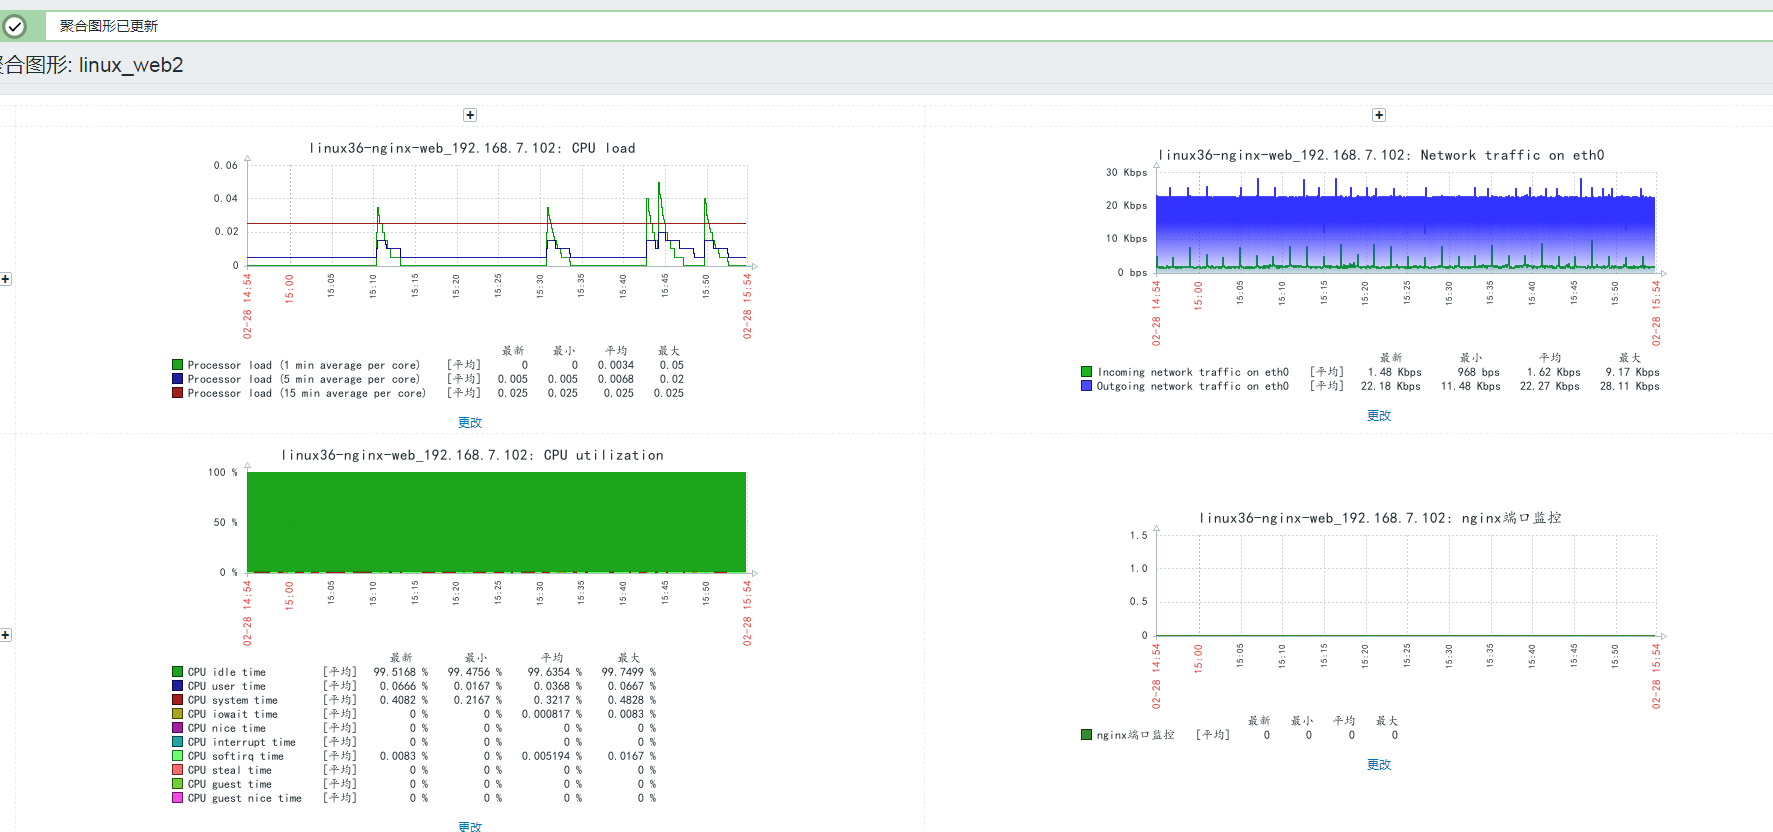Open the CPU load graph image

point(470,270)
